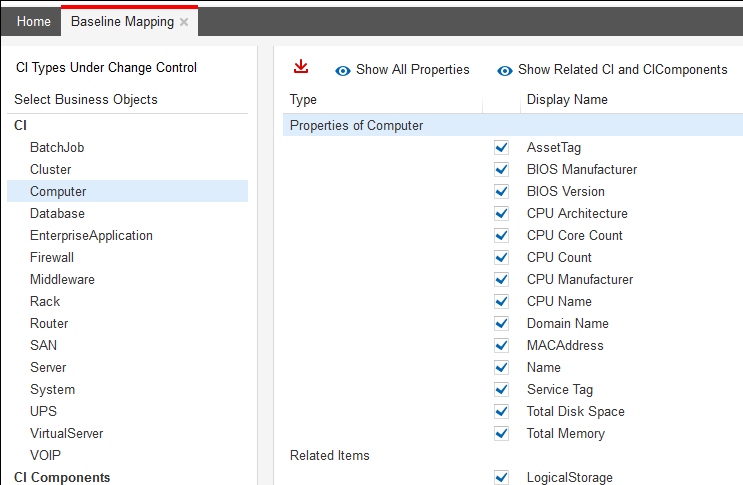Close the Baseline Mapping tab
The height and width of the screenshot is (485, 743).
[184, 22]
